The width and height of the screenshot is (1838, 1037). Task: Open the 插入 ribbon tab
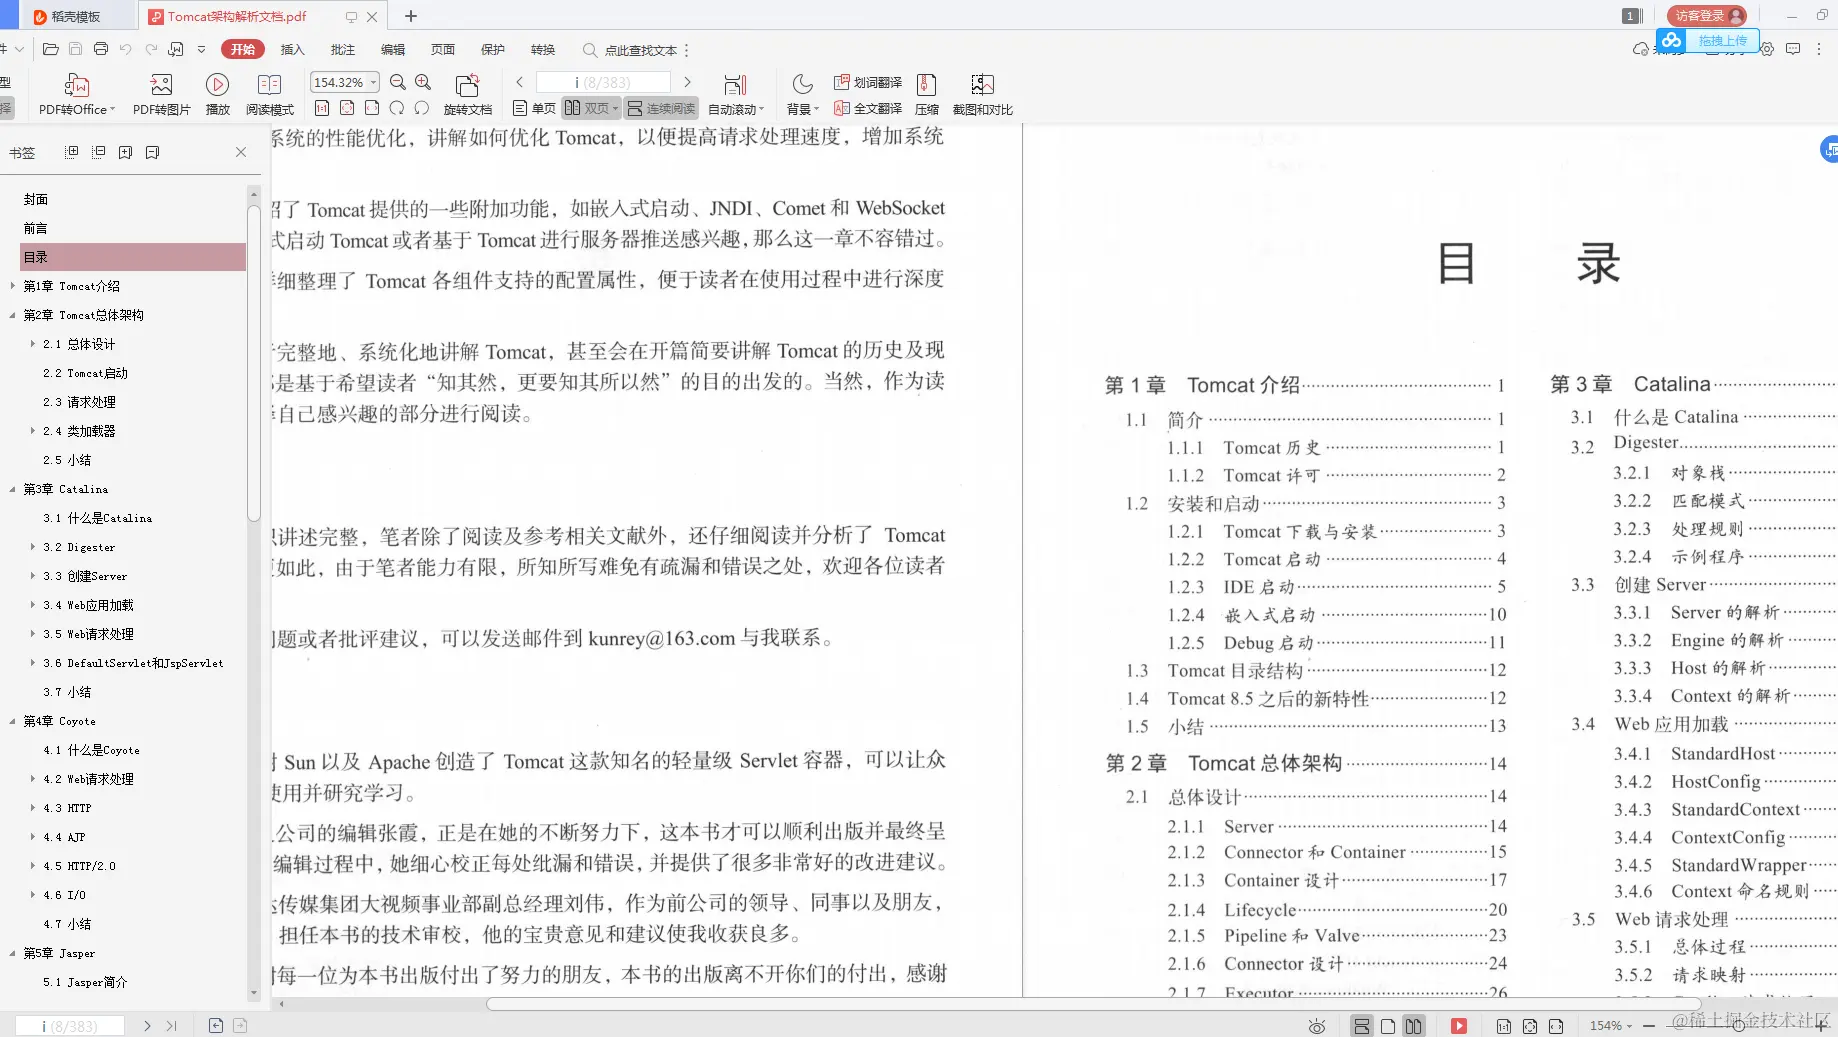(292, 49)
